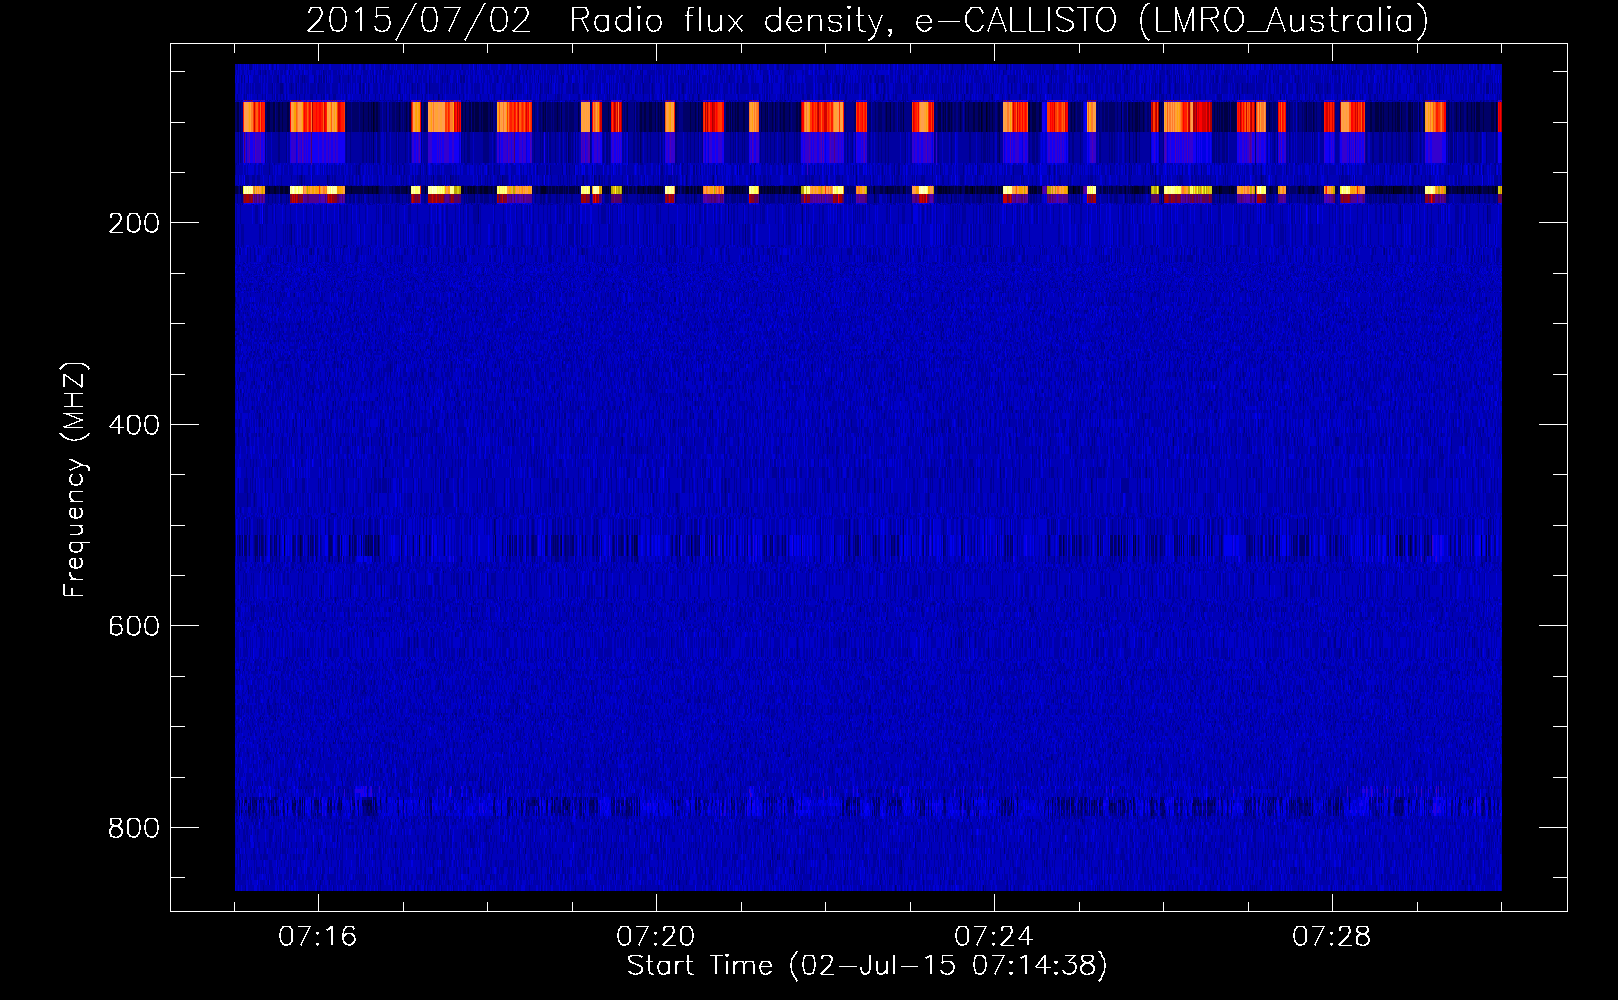The height and width of the screenshot is (1000, 1618).
Task: Click the 07:16 time tick label
Action: tap(317, 937)
